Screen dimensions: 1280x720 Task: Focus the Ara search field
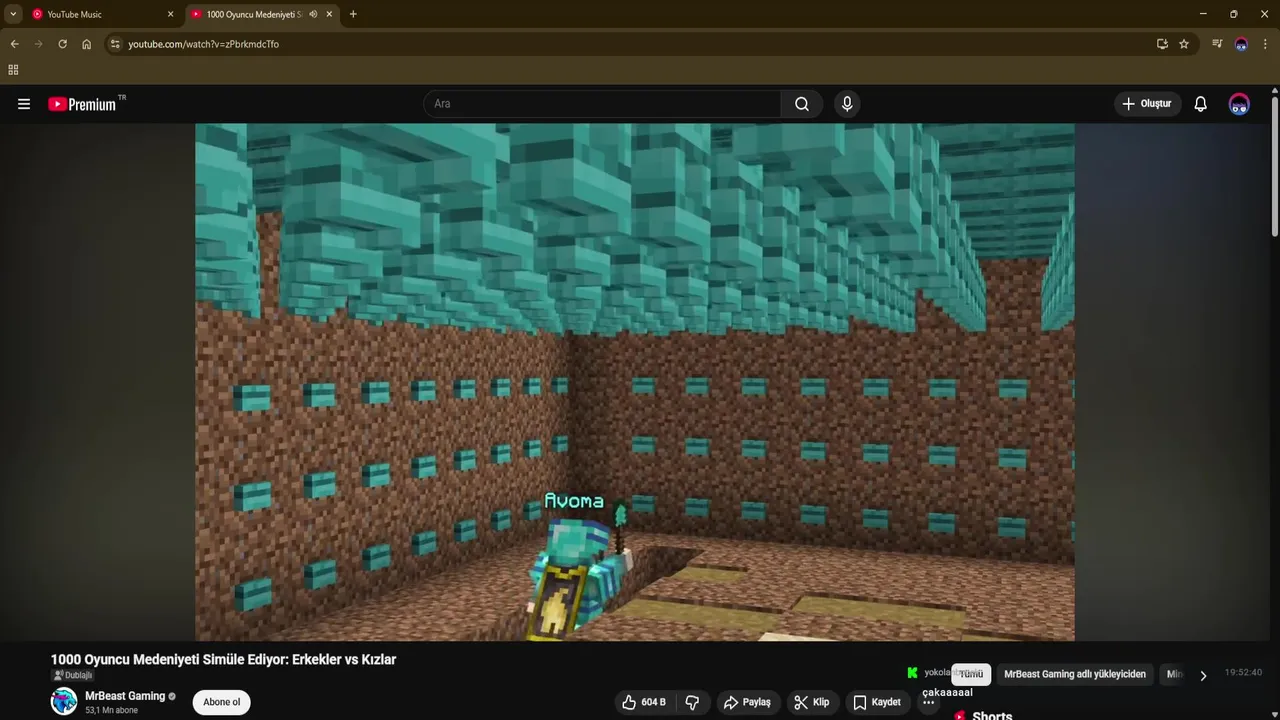tap(603, 104)
